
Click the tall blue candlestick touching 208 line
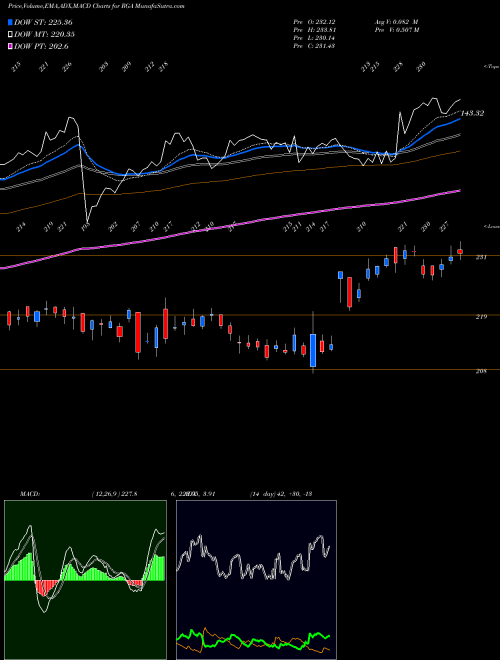313,350
